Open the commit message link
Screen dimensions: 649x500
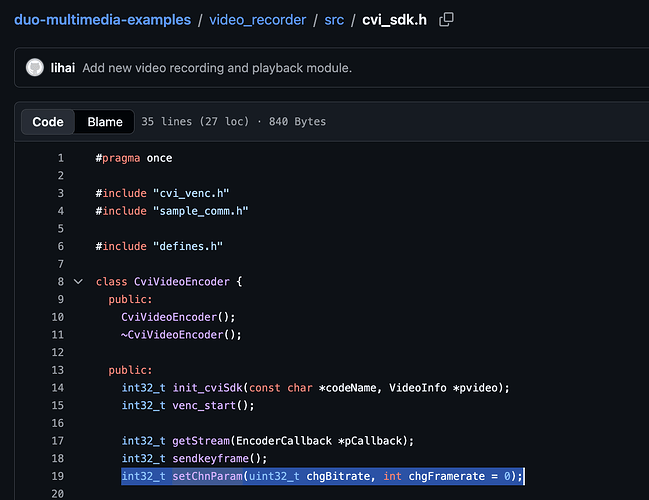217,67
